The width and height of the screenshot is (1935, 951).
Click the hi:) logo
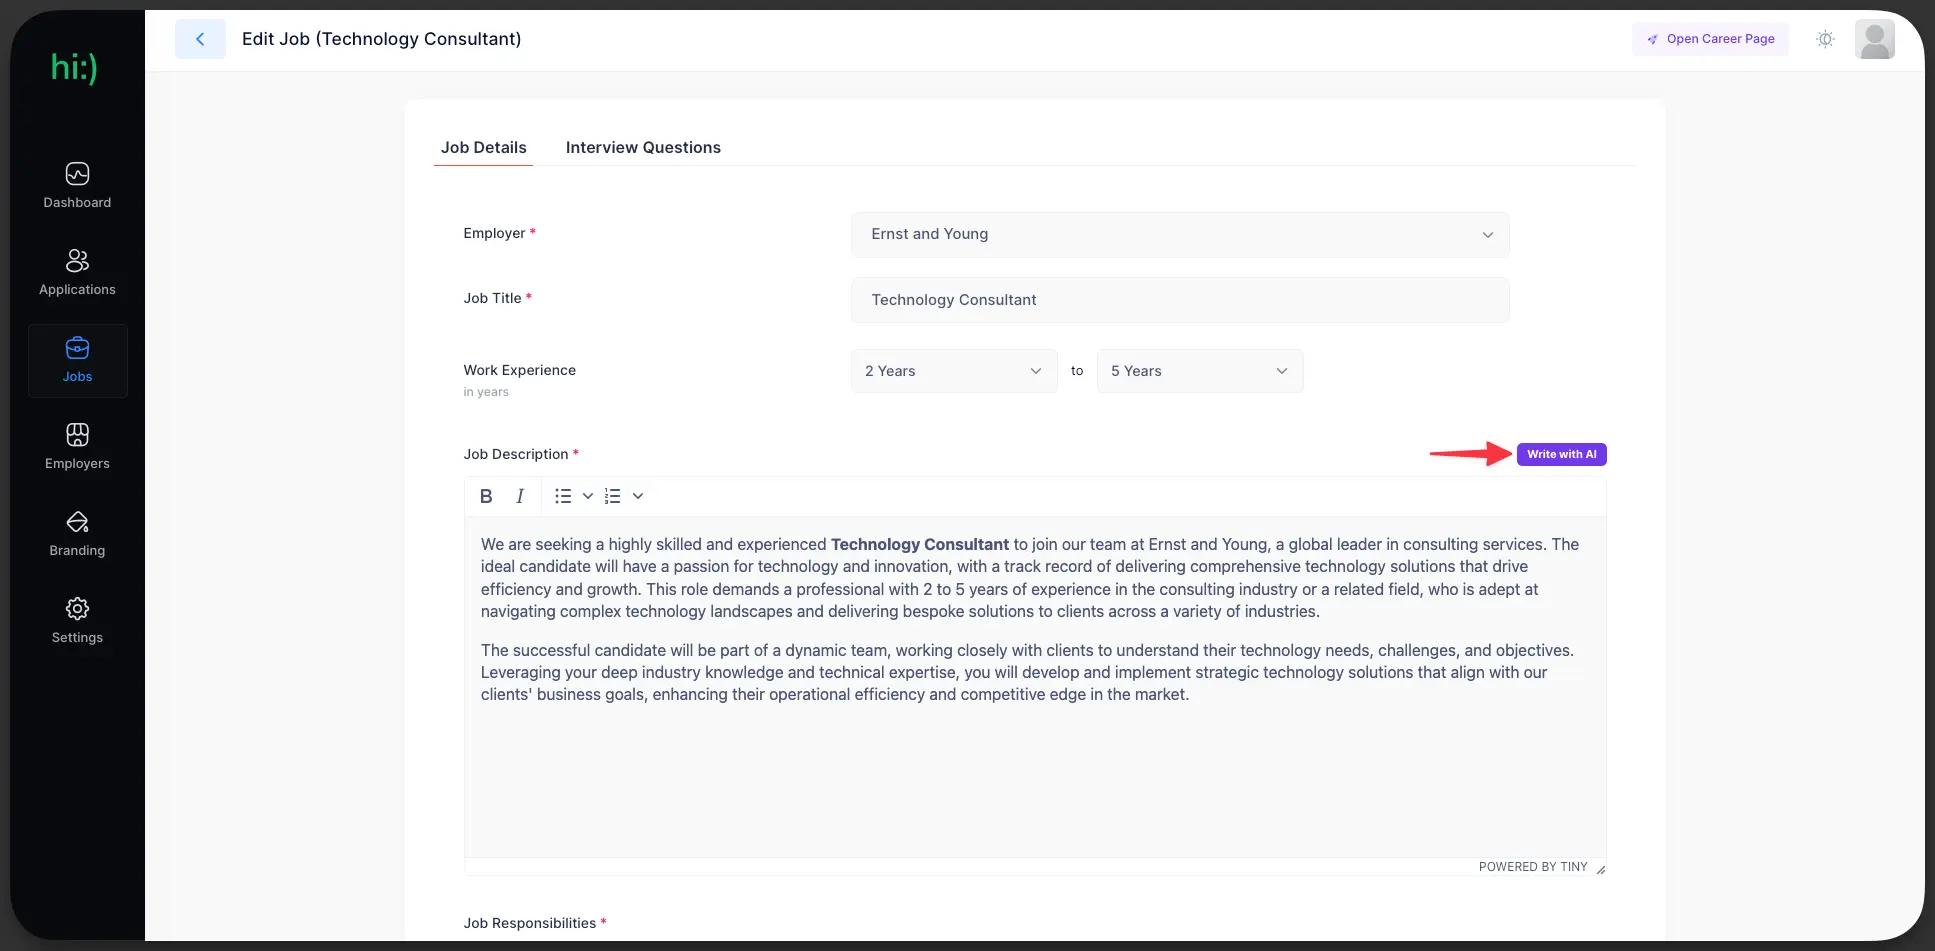click(x=74, y=68)
